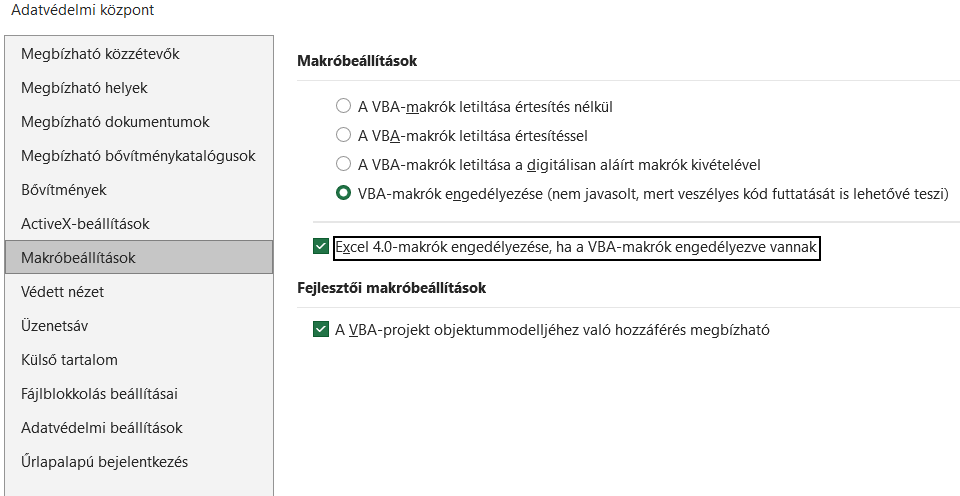The image size is (960, 496).
Task: Show the Védett nézet settings
Action: pyautogui.click(x=62, y=292)
